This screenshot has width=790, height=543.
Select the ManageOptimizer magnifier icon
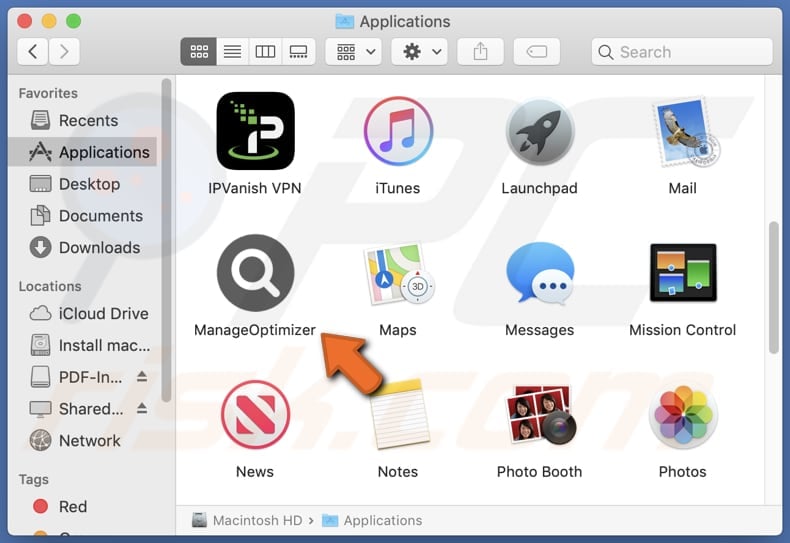[255, 273]
